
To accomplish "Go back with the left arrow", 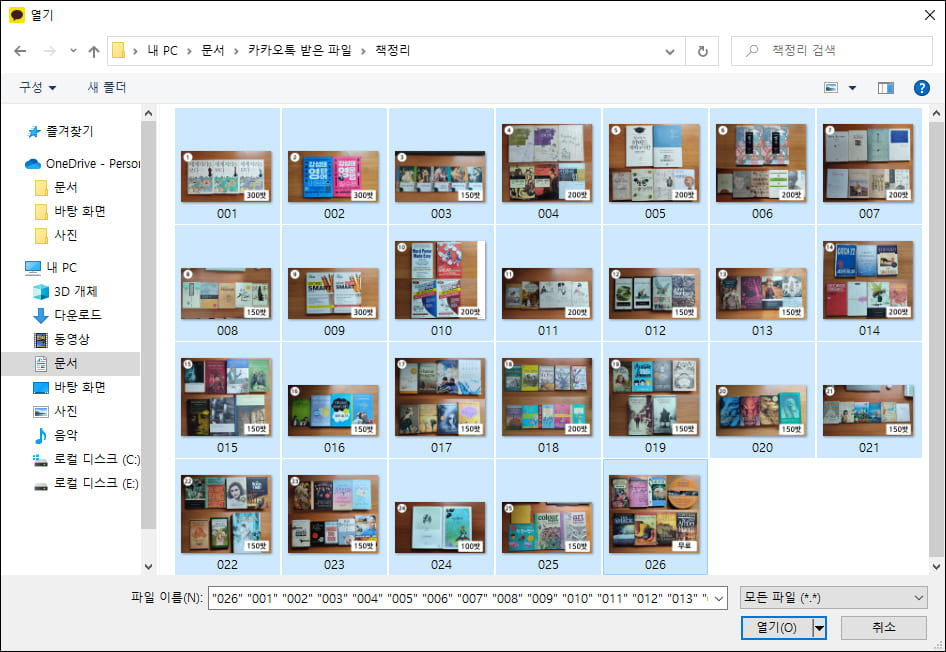I will click(21, 51).
